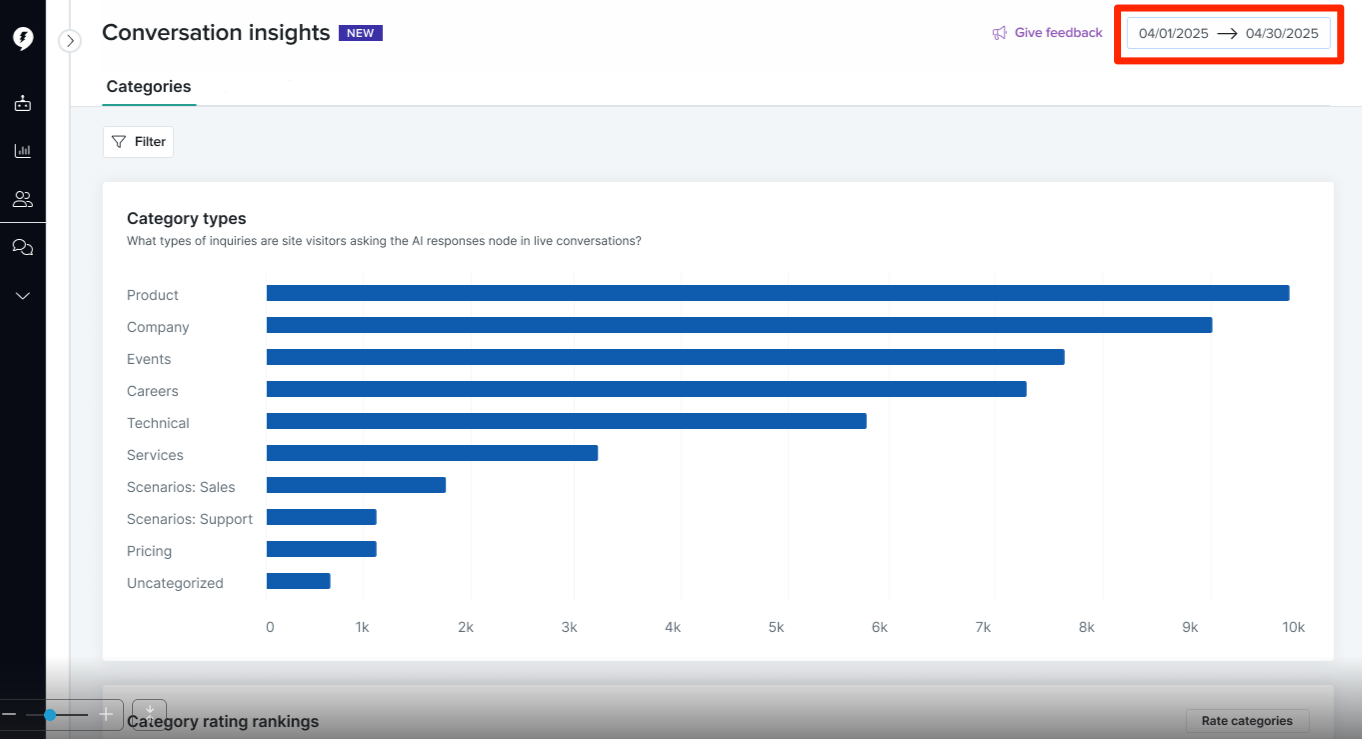The height and width of the screenshot is (739, 1362).
Task: Click the Give feedback link
Action: (1047, 33)
